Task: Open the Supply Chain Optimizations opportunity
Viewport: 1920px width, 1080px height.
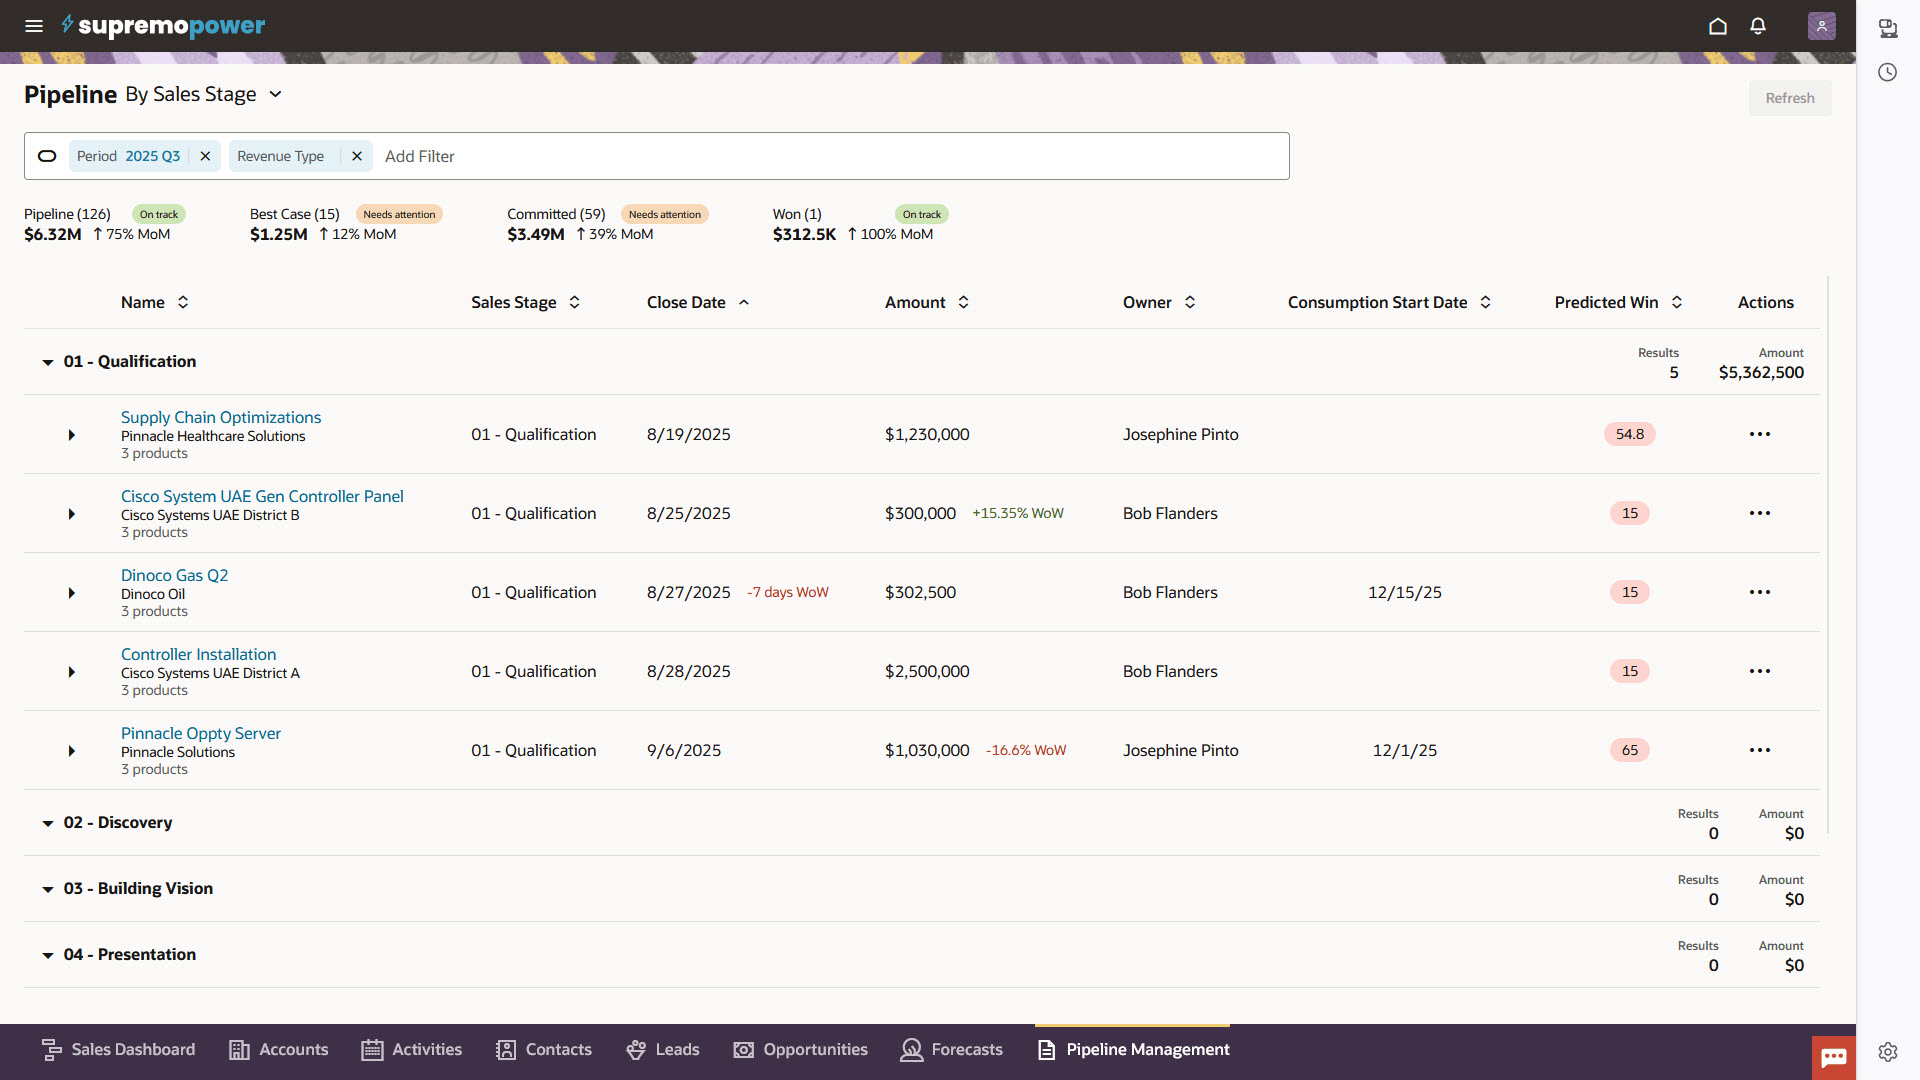Action: click(x=221, y=417)
